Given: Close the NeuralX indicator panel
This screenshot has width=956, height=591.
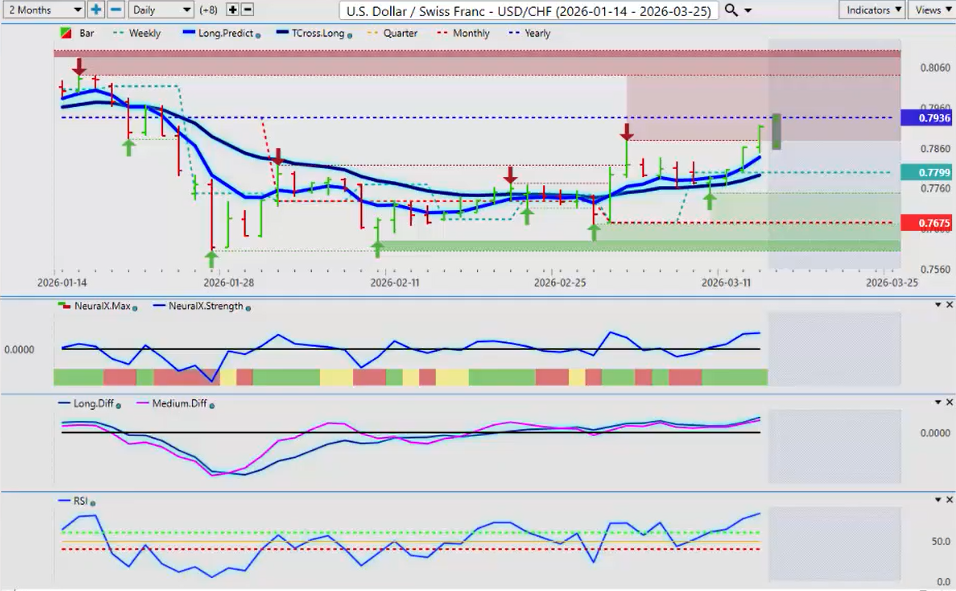Looking at the screenshot, I should click(x=948, y=305).
